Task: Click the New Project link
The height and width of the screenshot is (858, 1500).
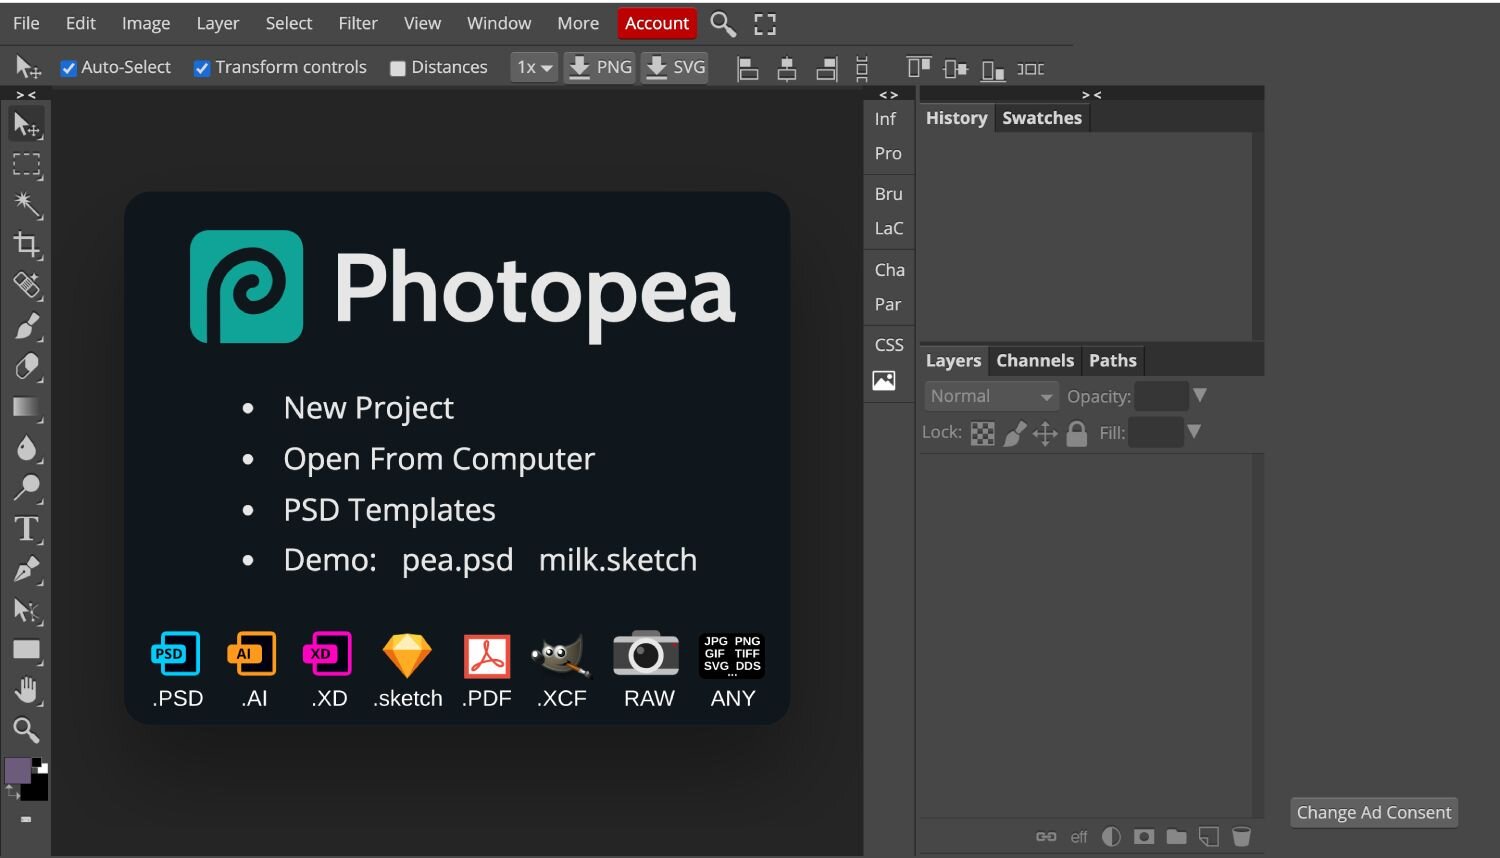Action: click(x=368, y=408)
